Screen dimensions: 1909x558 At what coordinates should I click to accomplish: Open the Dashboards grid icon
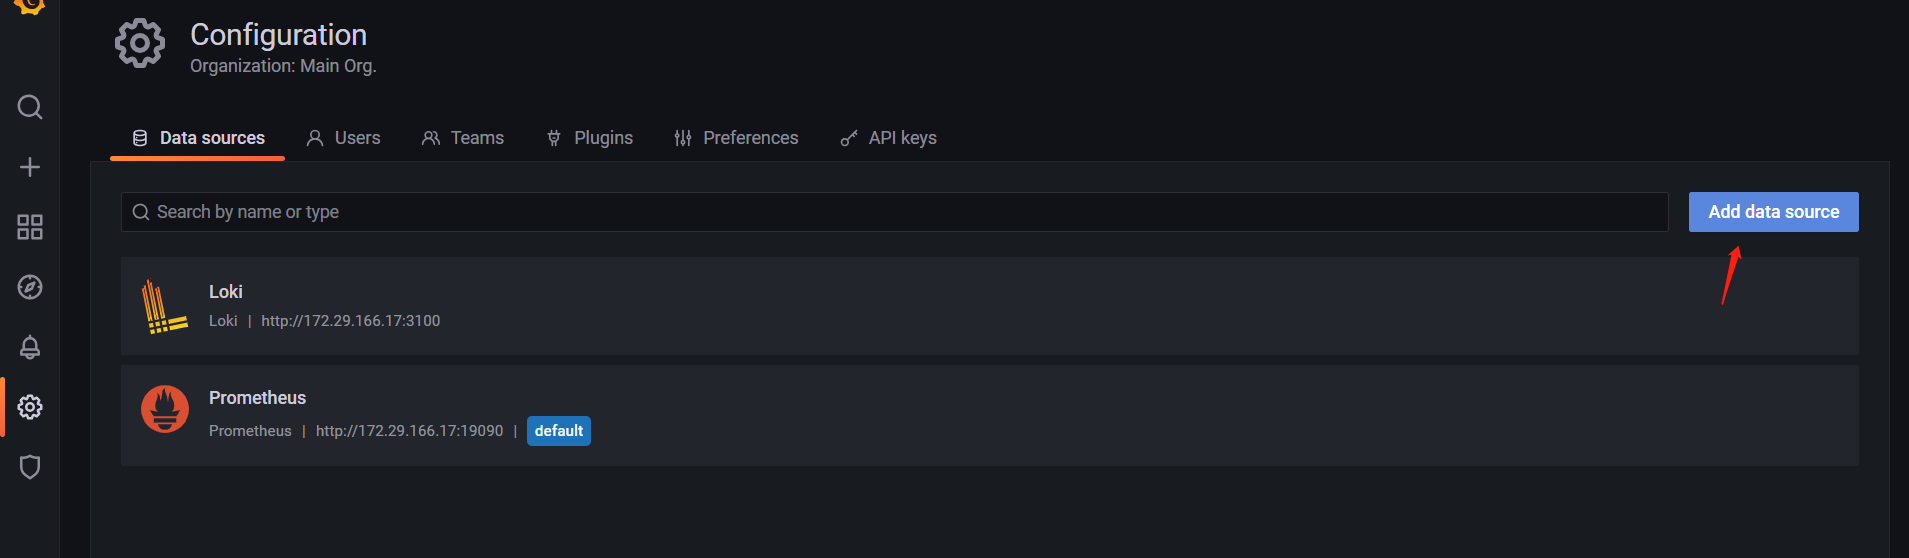[30, 227]
